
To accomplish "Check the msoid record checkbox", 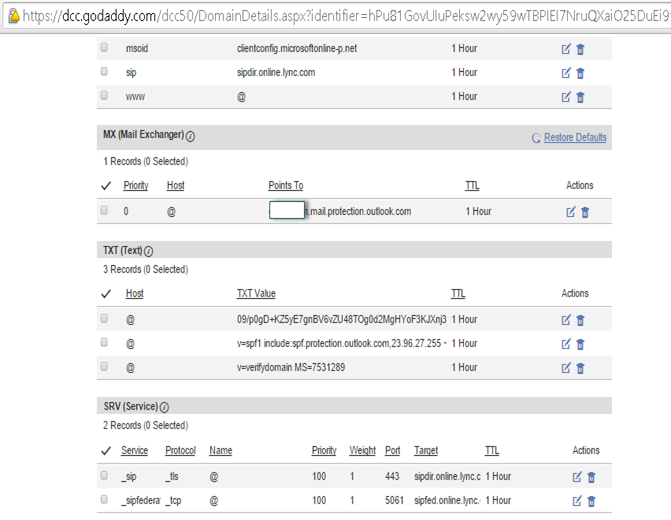I will [104, 47].
